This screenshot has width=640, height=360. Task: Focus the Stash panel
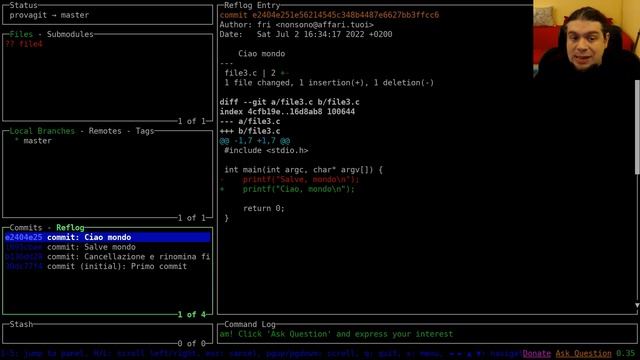click(108, 334)
